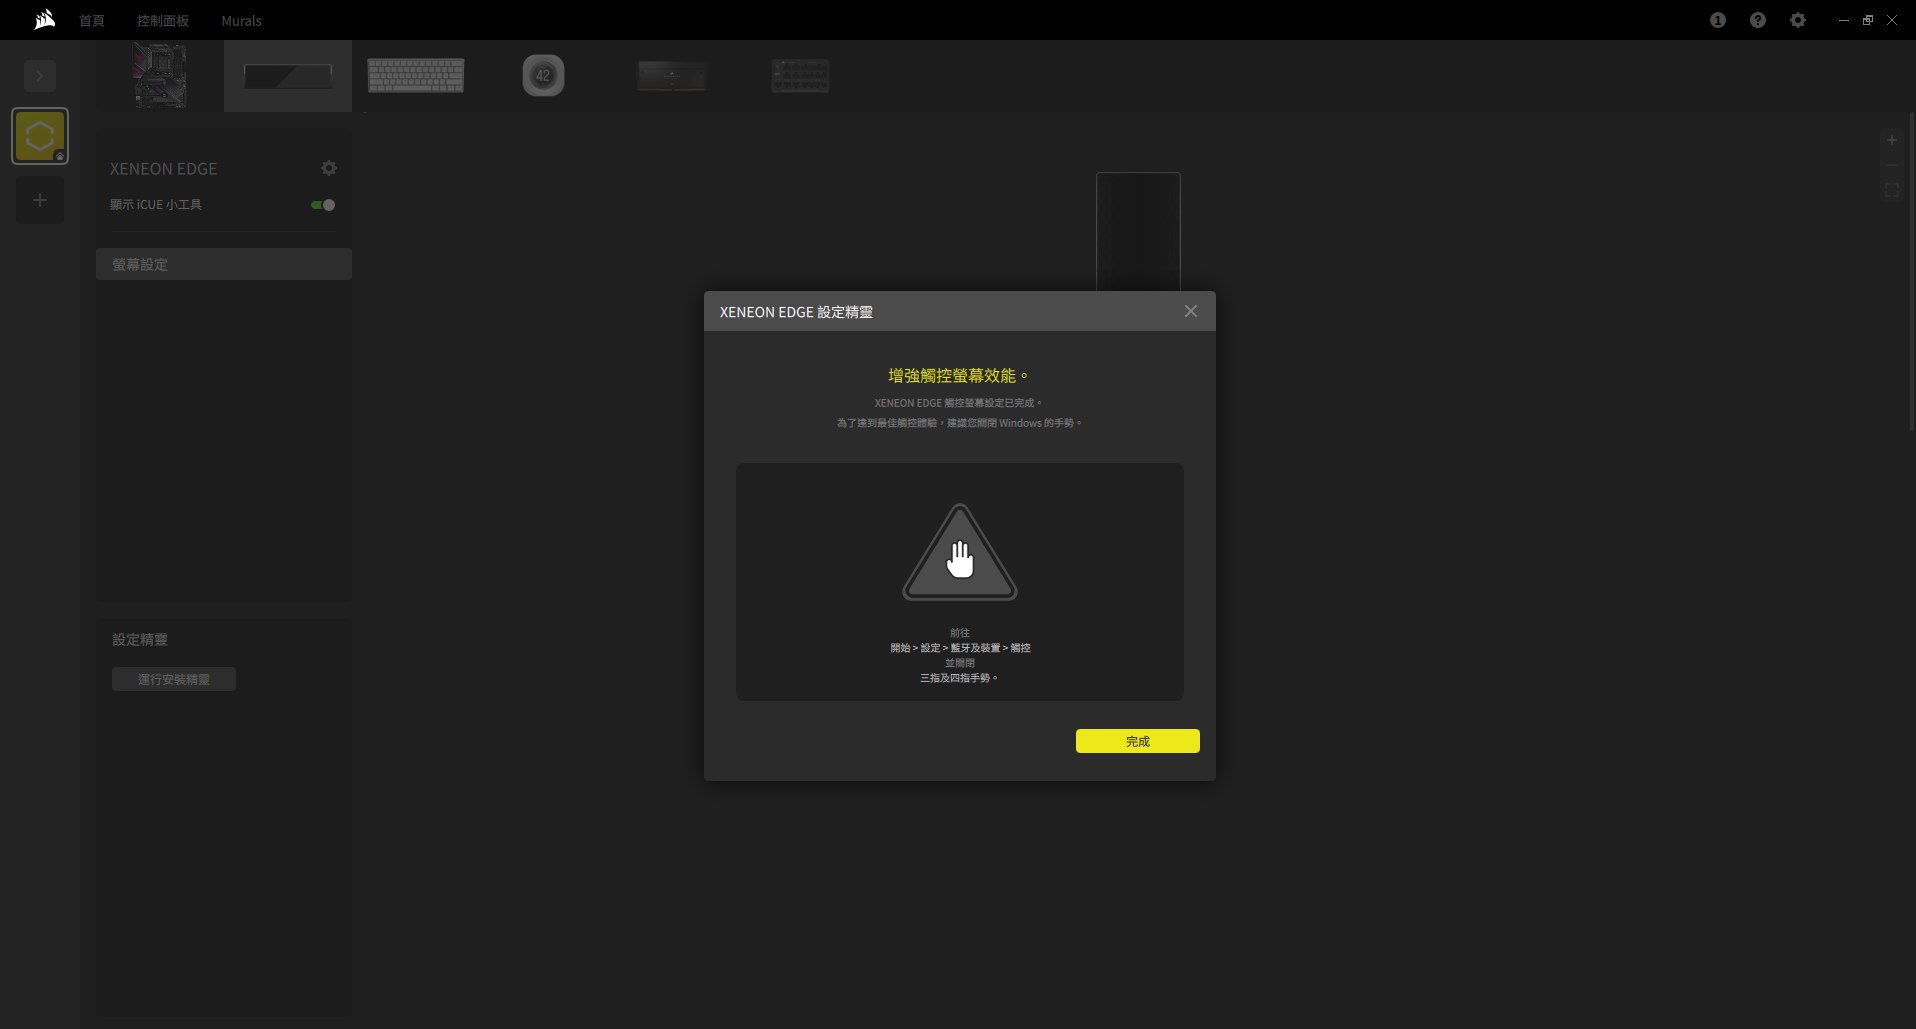Select the yellow hexagon profile icon

(x=40, y=136)
